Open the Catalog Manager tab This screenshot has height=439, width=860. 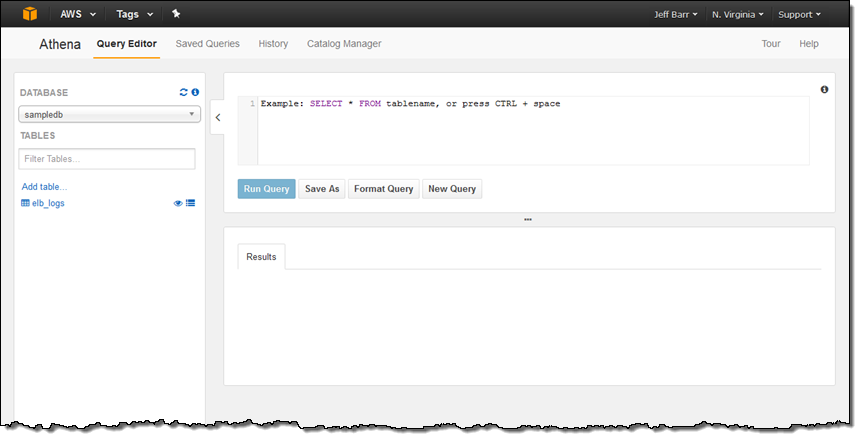pyautogui.click(x=344, y=44)
